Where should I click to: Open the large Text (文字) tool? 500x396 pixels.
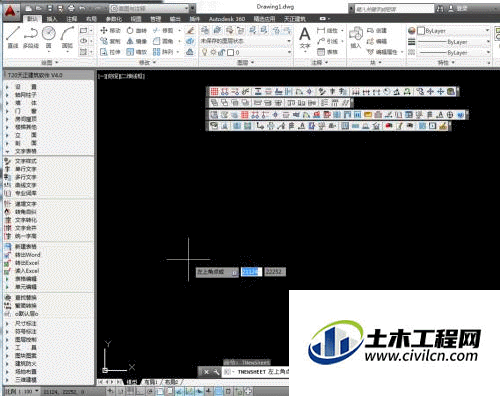[x=305, y=37]
